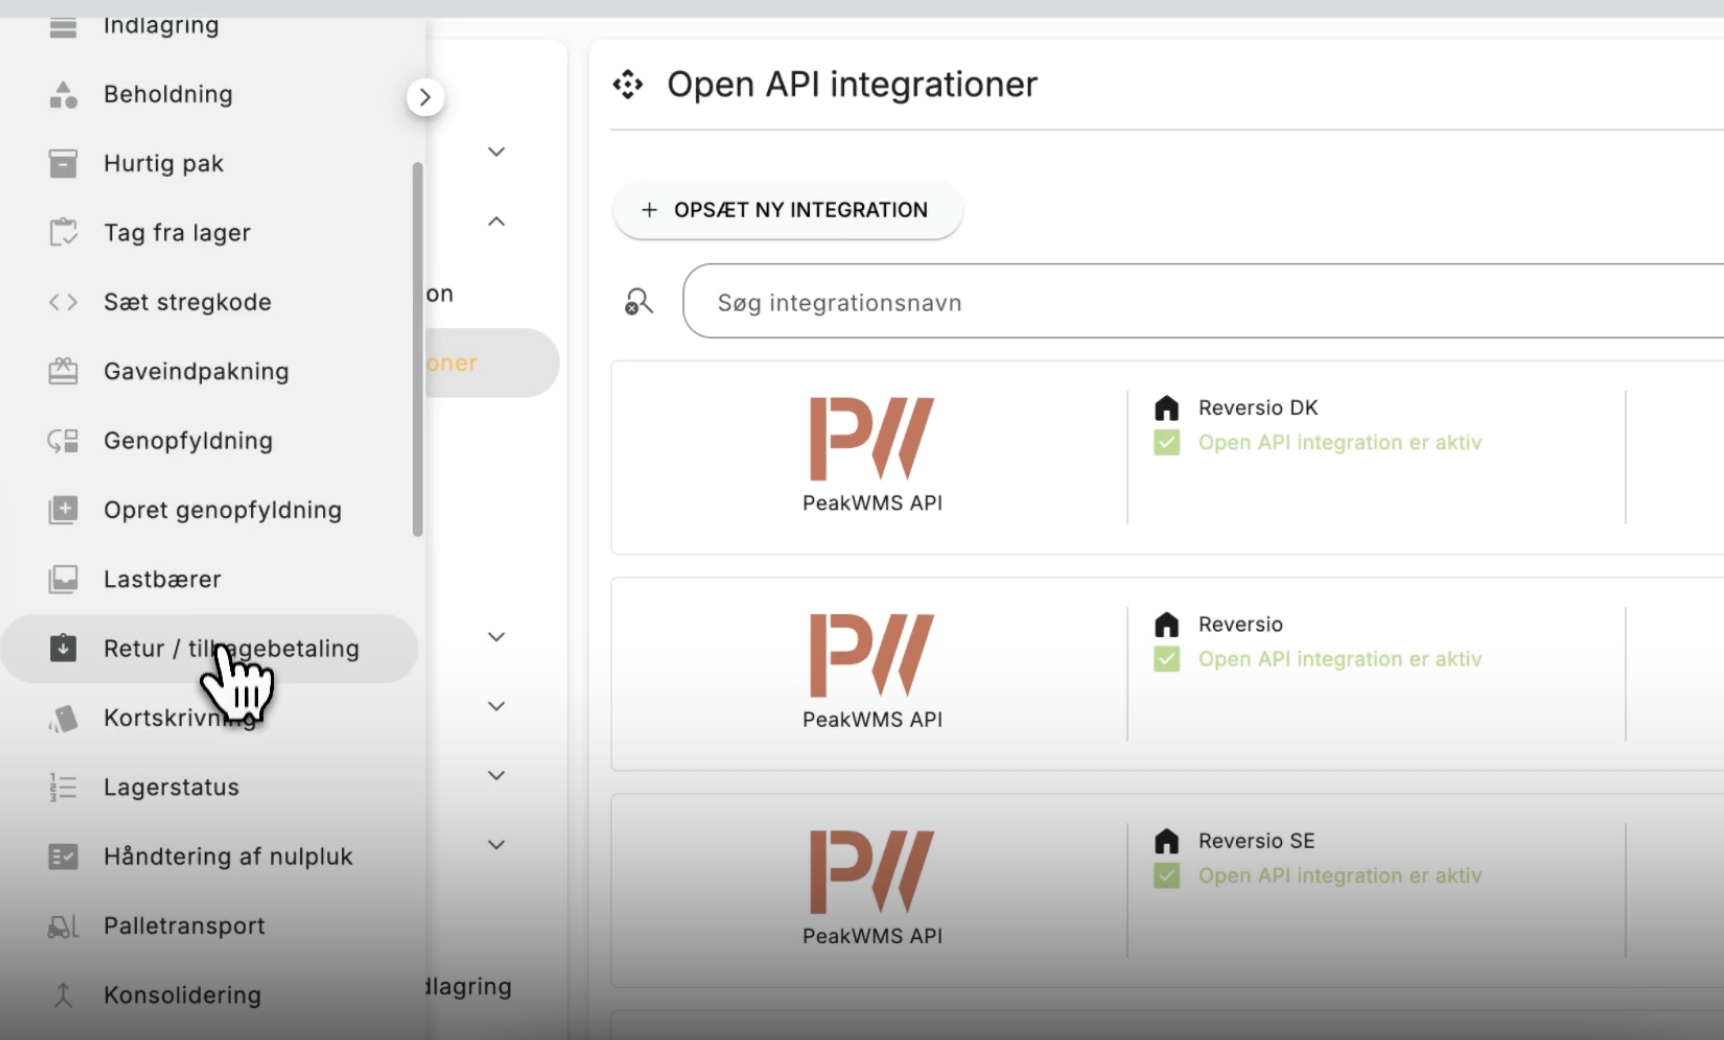Open the Gaveindpakning gift icon
The height and width of the screenshot is (1040, 1724).
point(63,371)
